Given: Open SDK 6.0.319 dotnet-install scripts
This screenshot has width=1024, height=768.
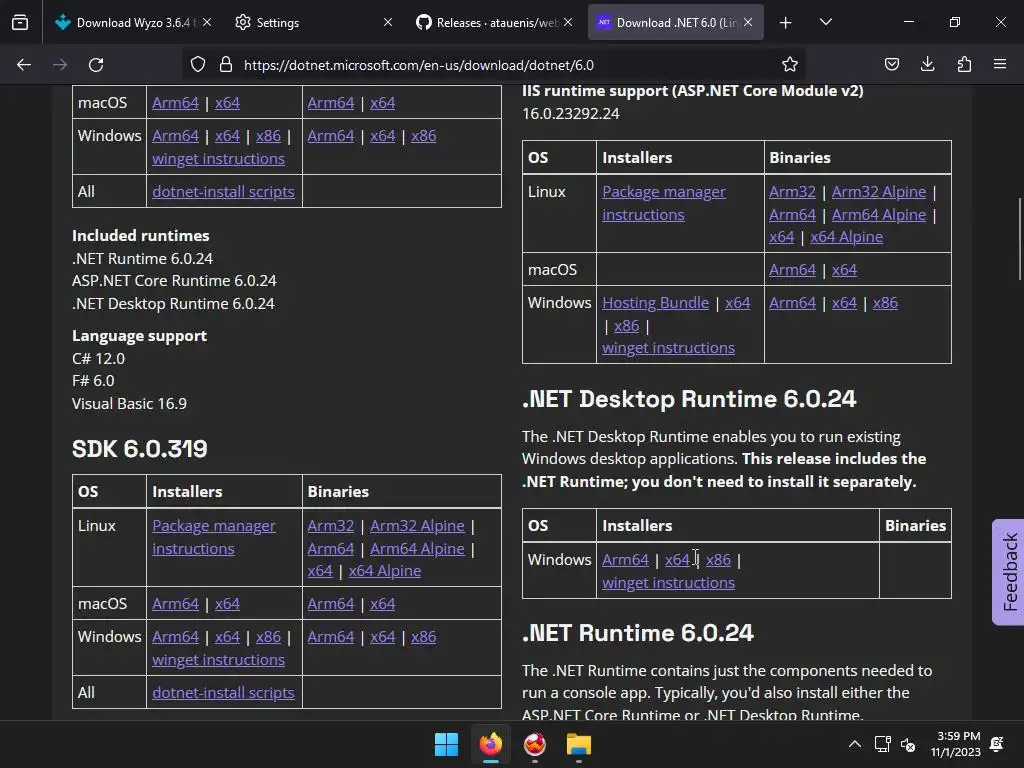Looking at the screenshot, I should [223, 693].
